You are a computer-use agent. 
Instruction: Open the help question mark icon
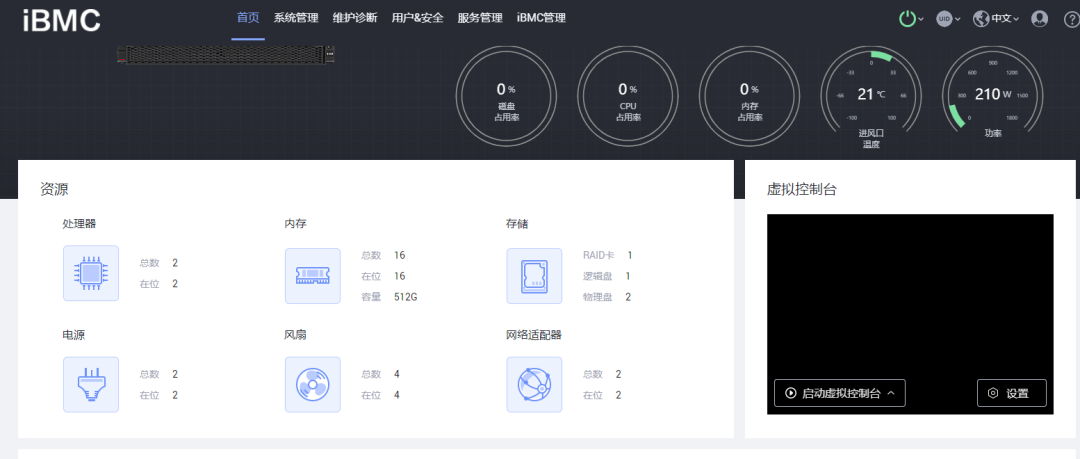(1073, 19)
